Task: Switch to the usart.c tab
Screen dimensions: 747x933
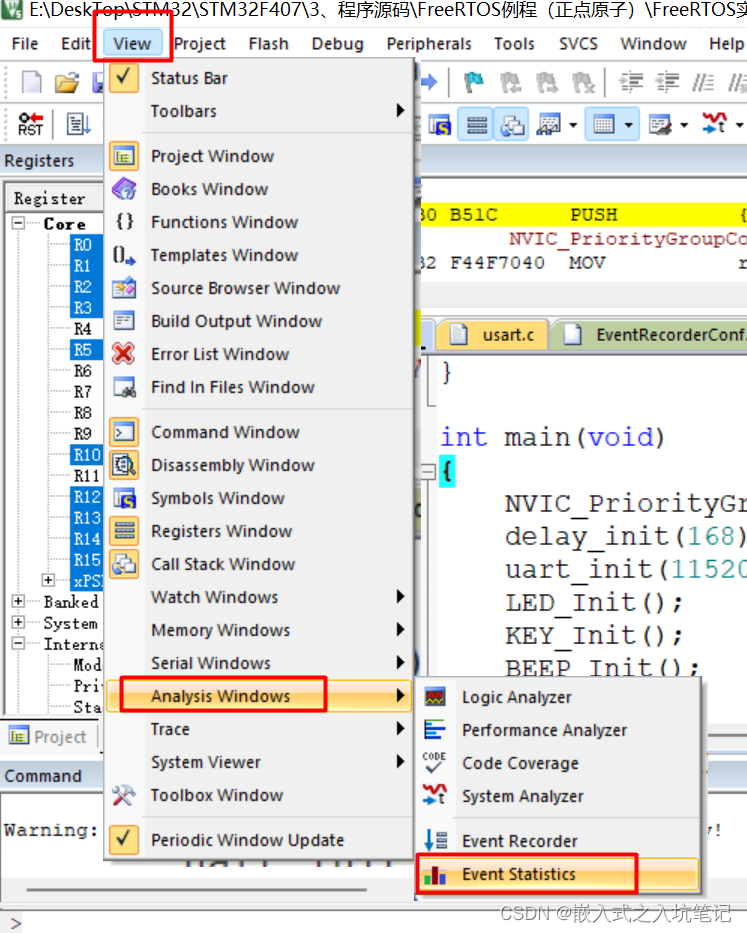Action: coord(493,335)
